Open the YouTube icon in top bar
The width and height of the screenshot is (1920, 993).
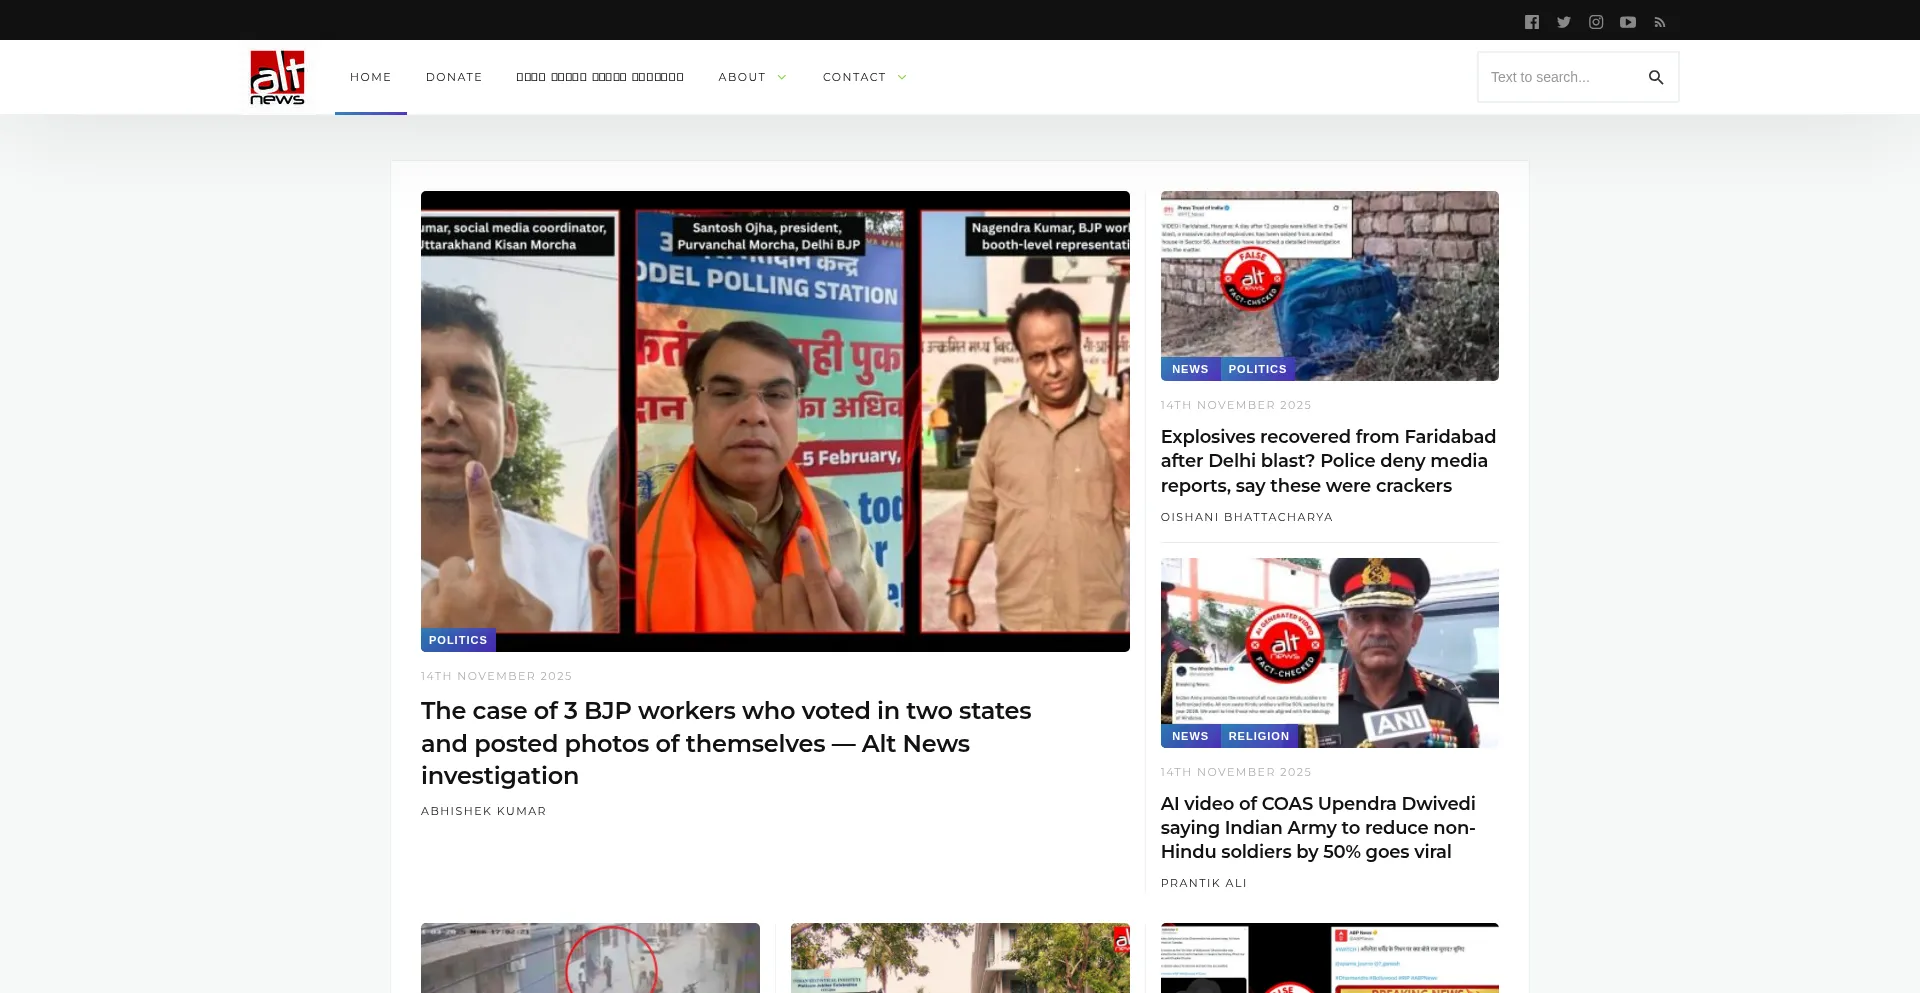1627,22
